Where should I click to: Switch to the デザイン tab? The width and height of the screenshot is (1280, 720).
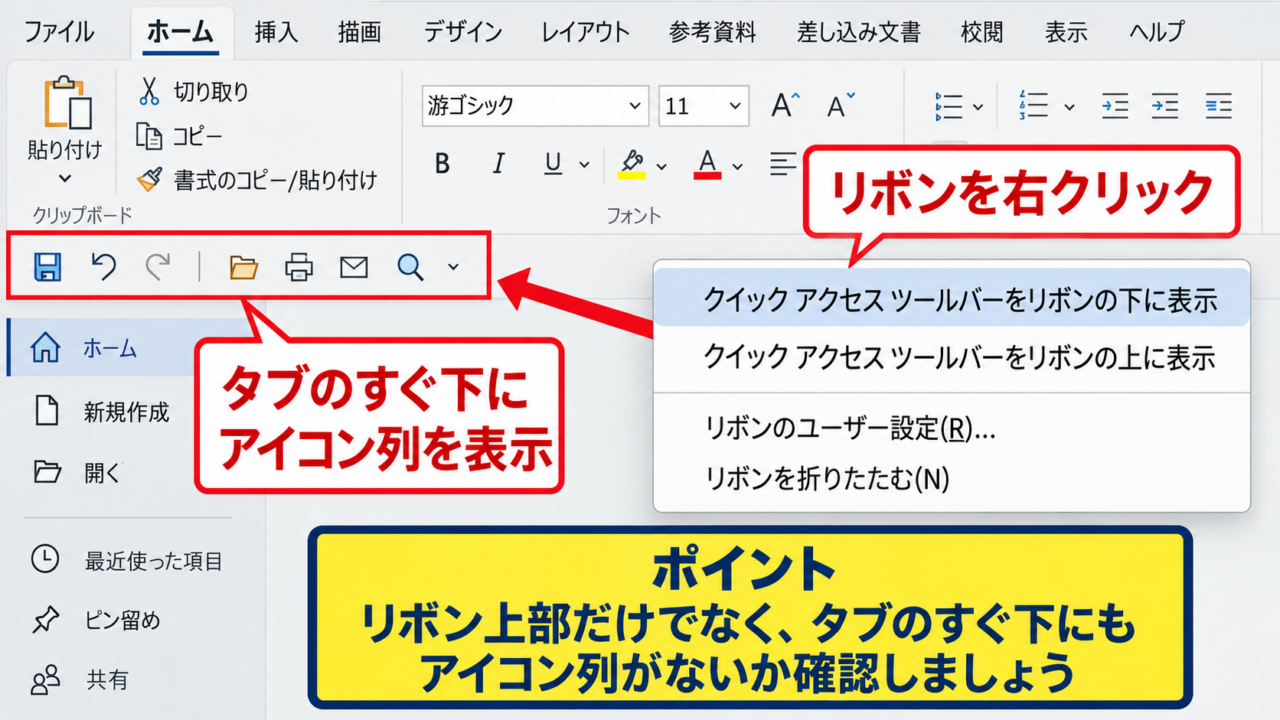(x=462, y=32)
